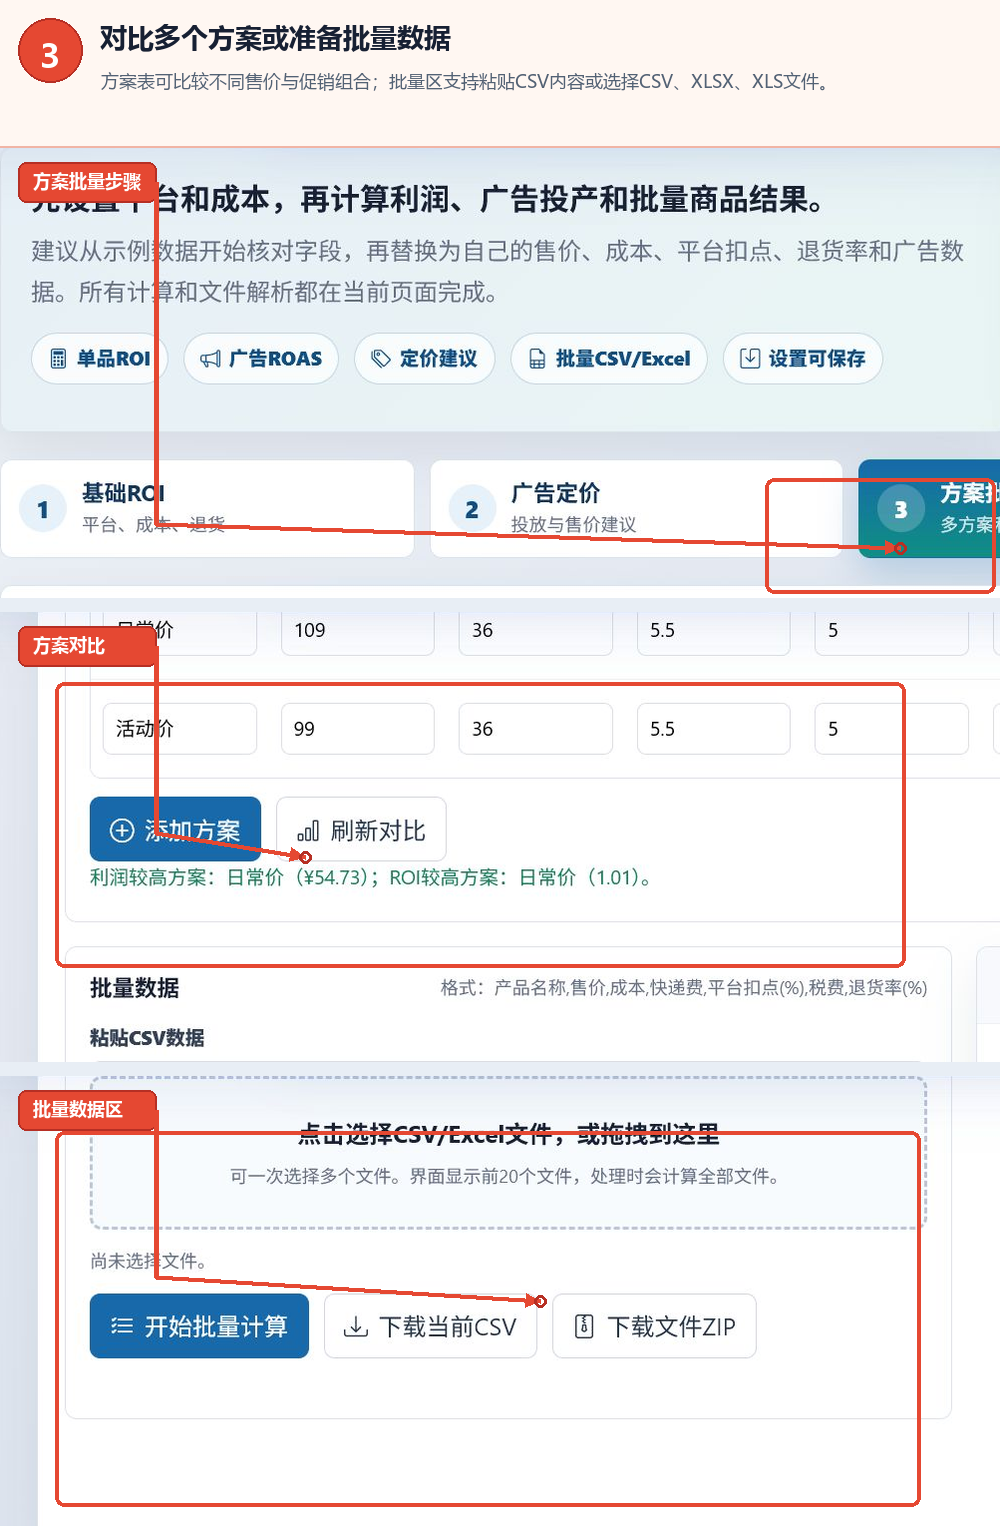
Task: Edit the 5 field in 活动价 row
Action: tap(892, 729)
